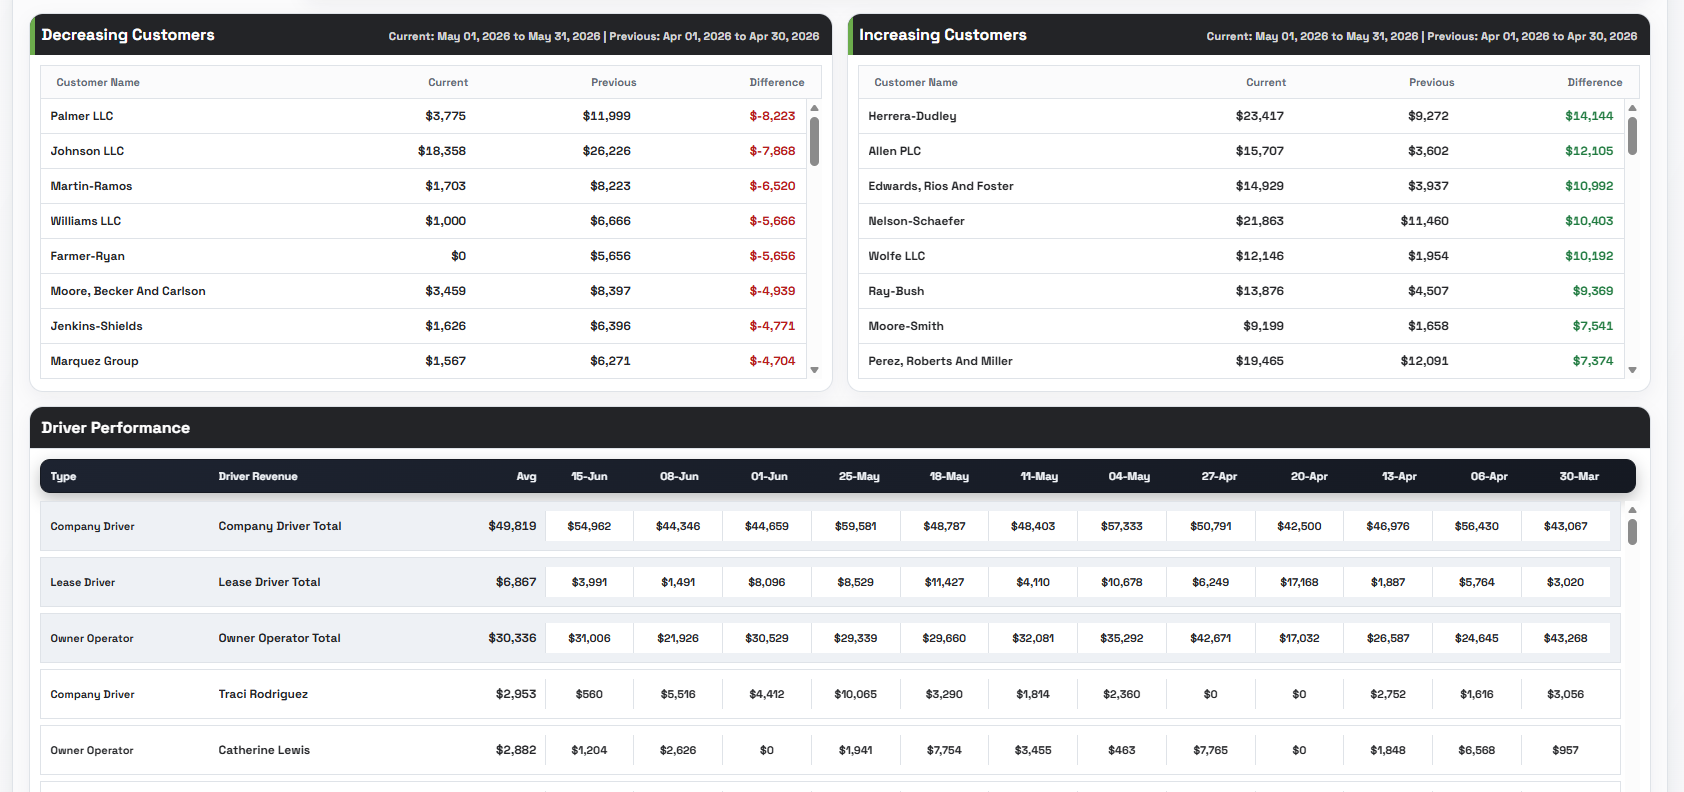The height and width of the screenshot is (792, 1684).
Task: Sort Decreasing Customers by Difference column
Action: (x=777, y=83)
